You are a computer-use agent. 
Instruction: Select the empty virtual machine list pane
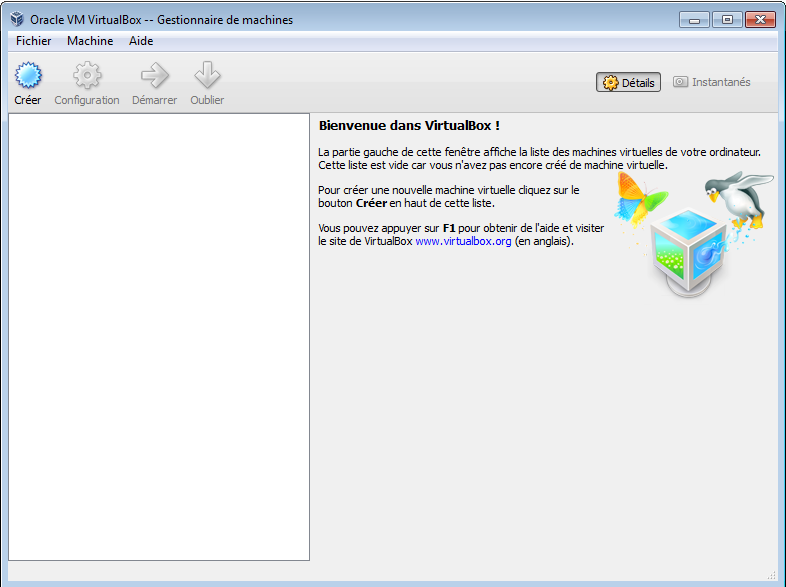pyautogui.click(x=159, y=337)
